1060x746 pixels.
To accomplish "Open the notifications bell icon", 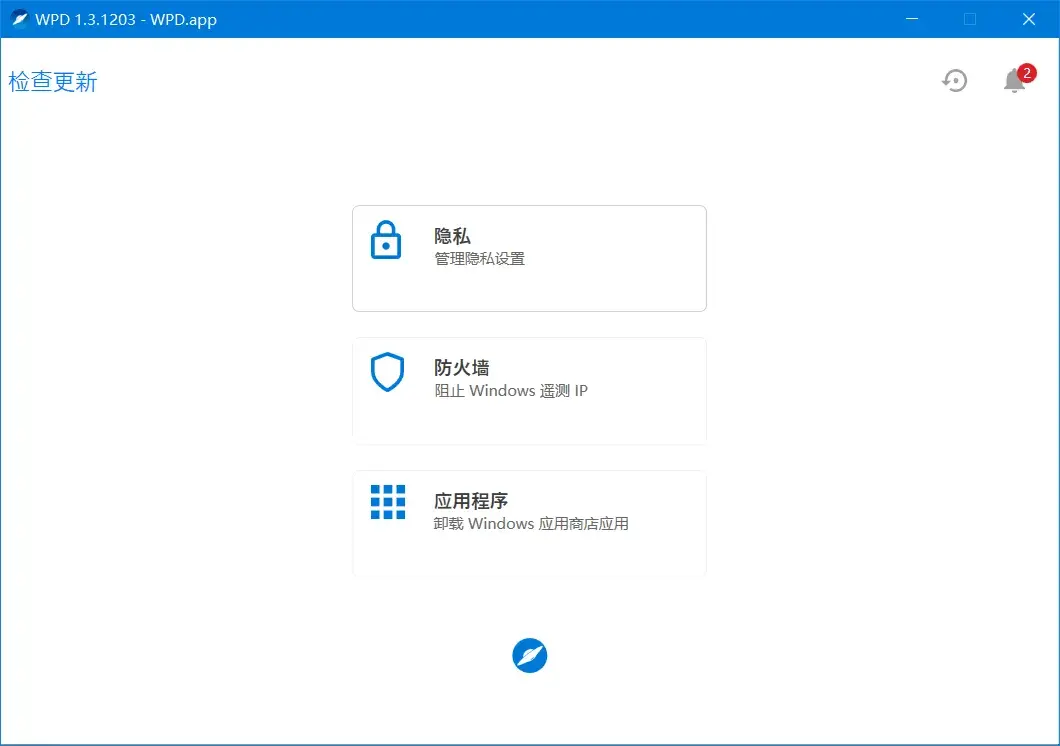I will pos(1014,80).
